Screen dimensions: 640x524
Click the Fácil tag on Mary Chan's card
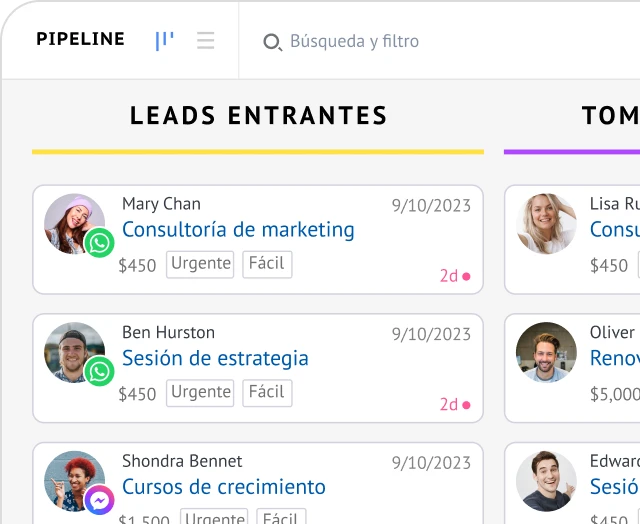point(267,264)
